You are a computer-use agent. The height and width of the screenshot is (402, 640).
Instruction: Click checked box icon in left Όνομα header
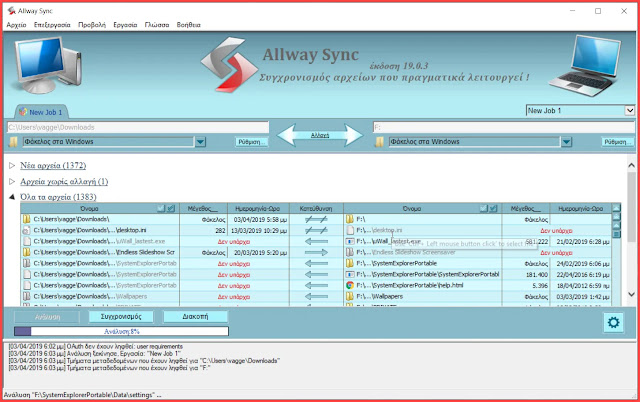click(171, 209)
